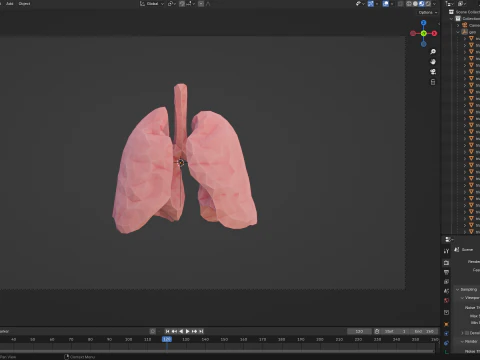This screenshot has height=360, width=480.
Task: Open the Scene properties tab
Action: pos(446,291)
